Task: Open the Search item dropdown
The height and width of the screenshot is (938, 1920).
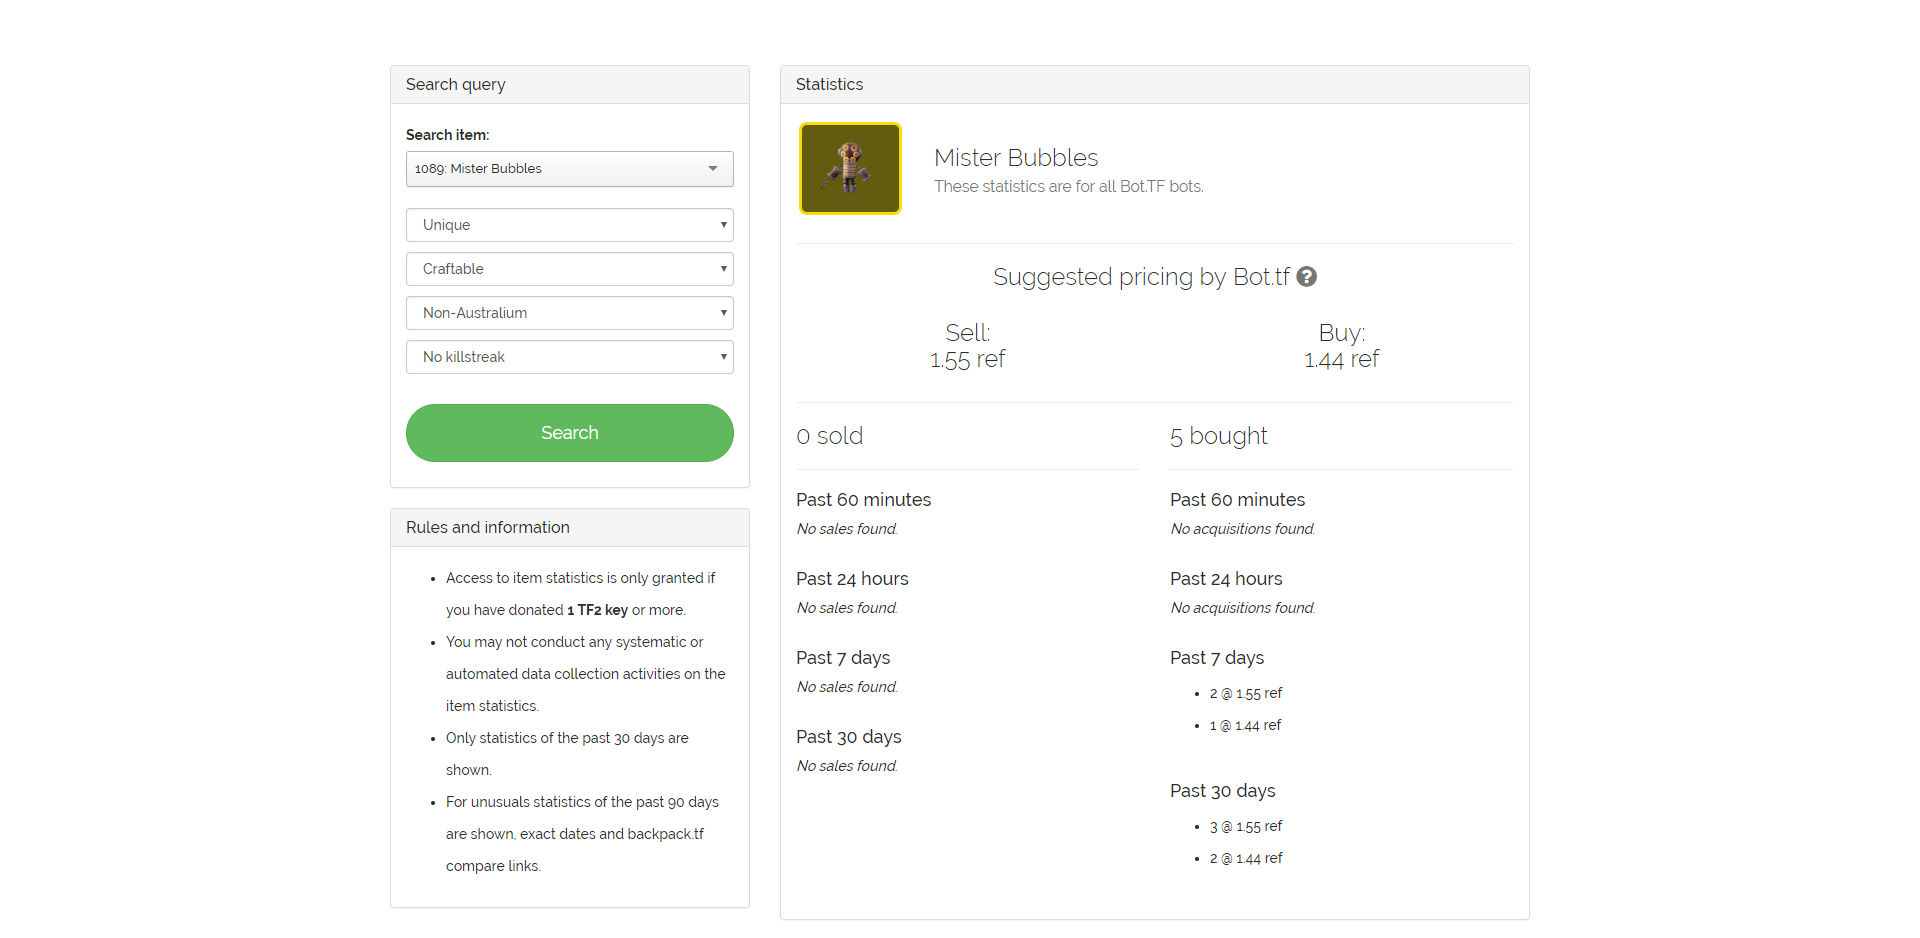Action: pos(569,169)
